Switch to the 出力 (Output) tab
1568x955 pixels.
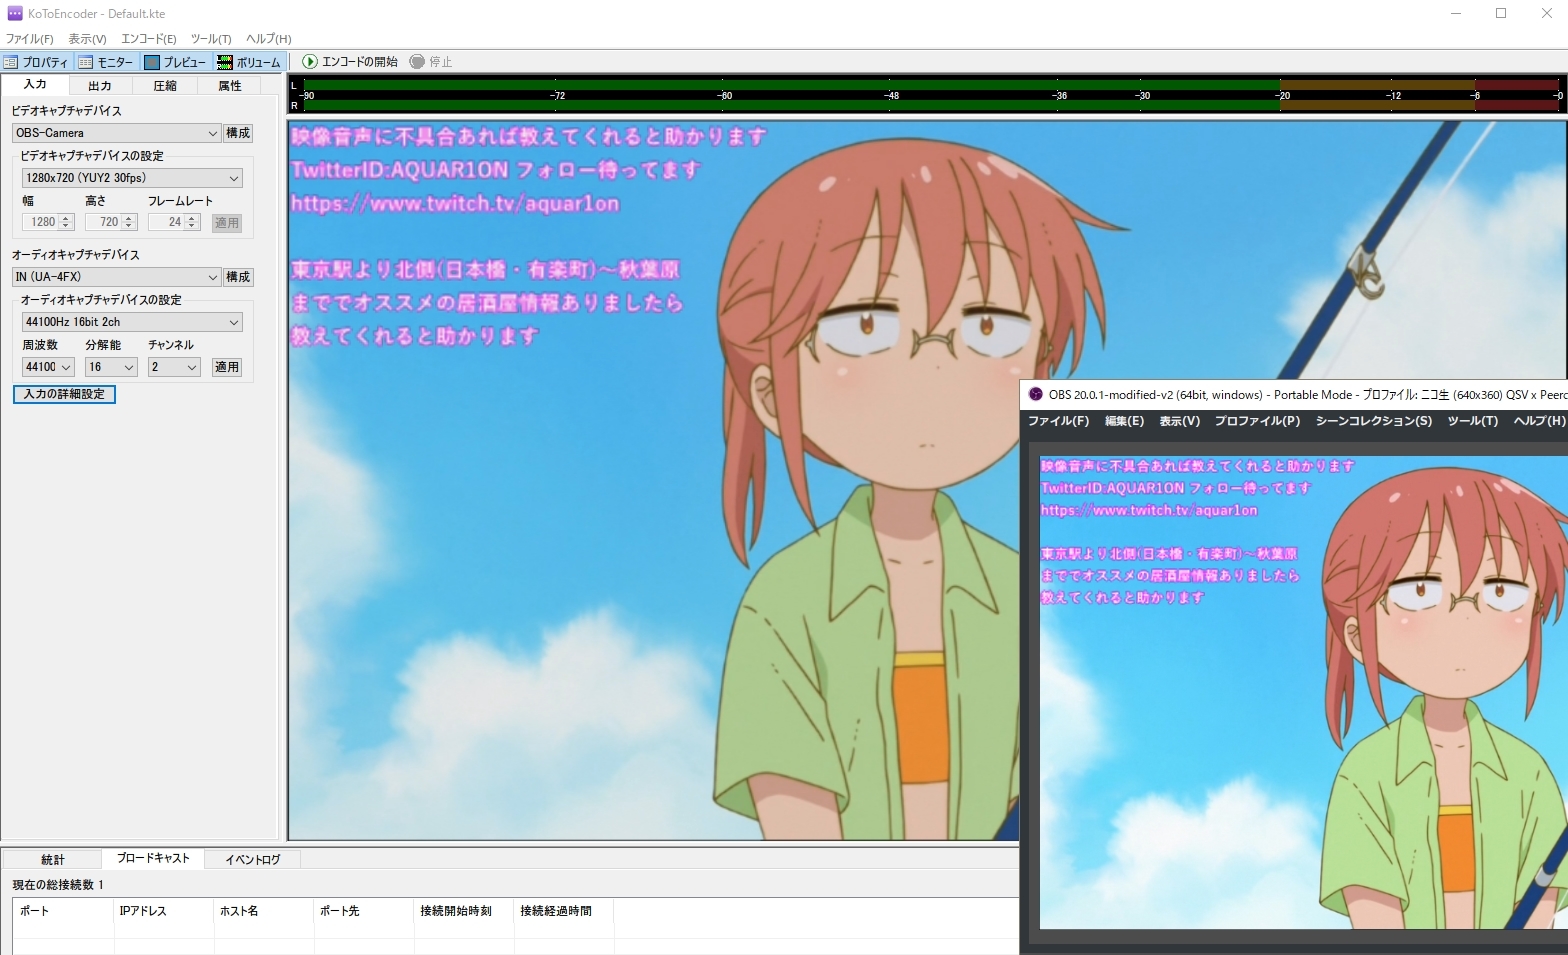click(100, 86)
